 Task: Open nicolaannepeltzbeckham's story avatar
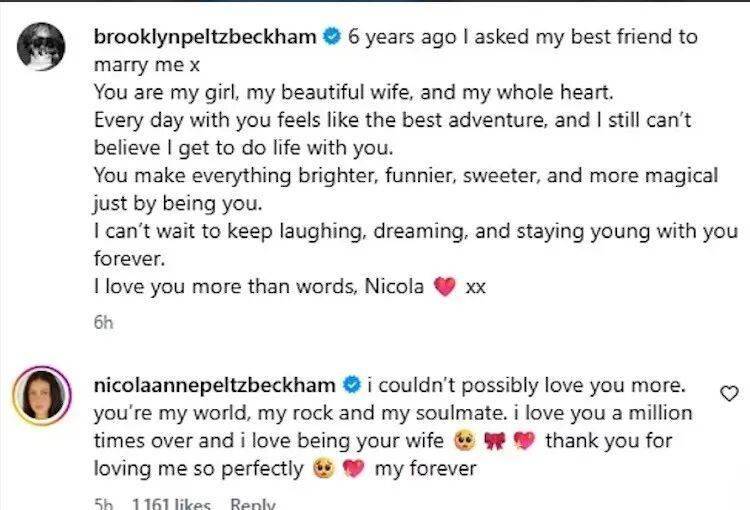[x=42, y=396]
